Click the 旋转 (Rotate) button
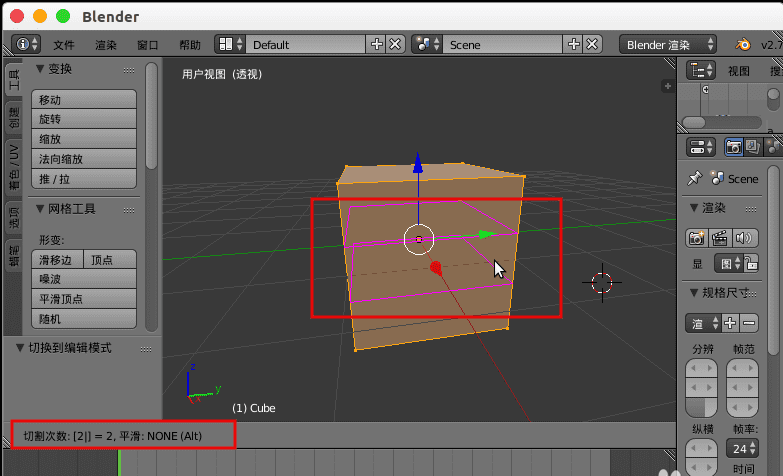The height and width of the screenshot is (476, 783). coord(84,119)
